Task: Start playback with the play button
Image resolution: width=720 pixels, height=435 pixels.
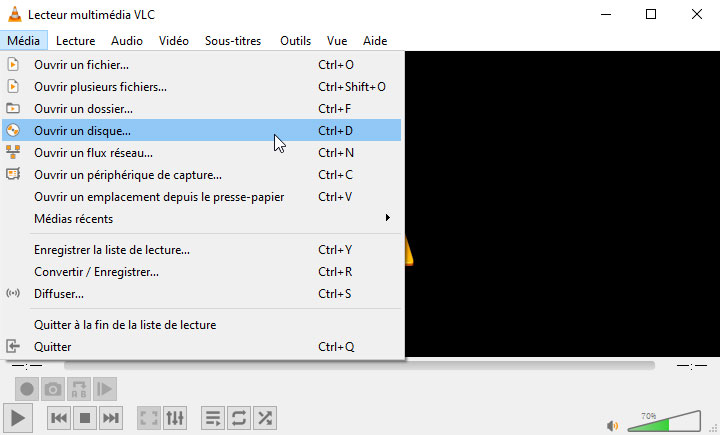Action: [18, 418]
